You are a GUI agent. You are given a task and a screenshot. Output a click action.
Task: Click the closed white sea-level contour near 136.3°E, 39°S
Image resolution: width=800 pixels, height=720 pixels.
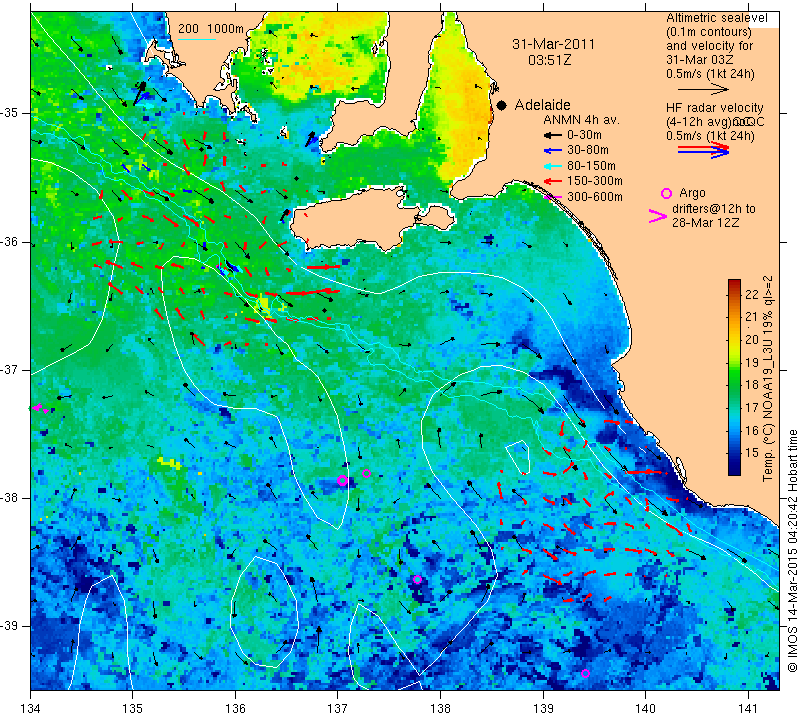click(x=264, y=612)
